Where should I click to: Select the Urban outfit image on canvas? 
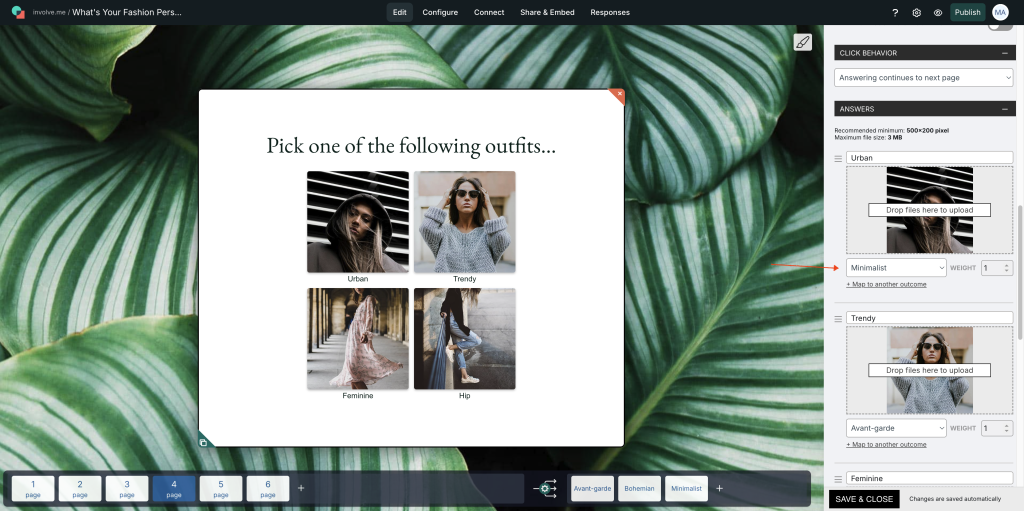[x=358, y=222]
